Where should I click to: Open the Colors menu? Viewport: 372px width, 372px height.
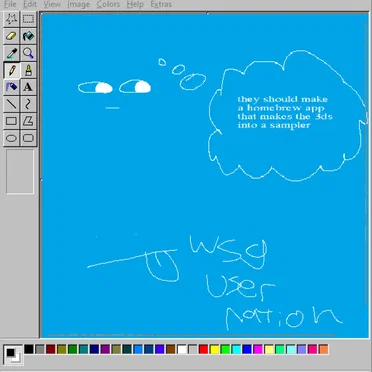[108, 4]
